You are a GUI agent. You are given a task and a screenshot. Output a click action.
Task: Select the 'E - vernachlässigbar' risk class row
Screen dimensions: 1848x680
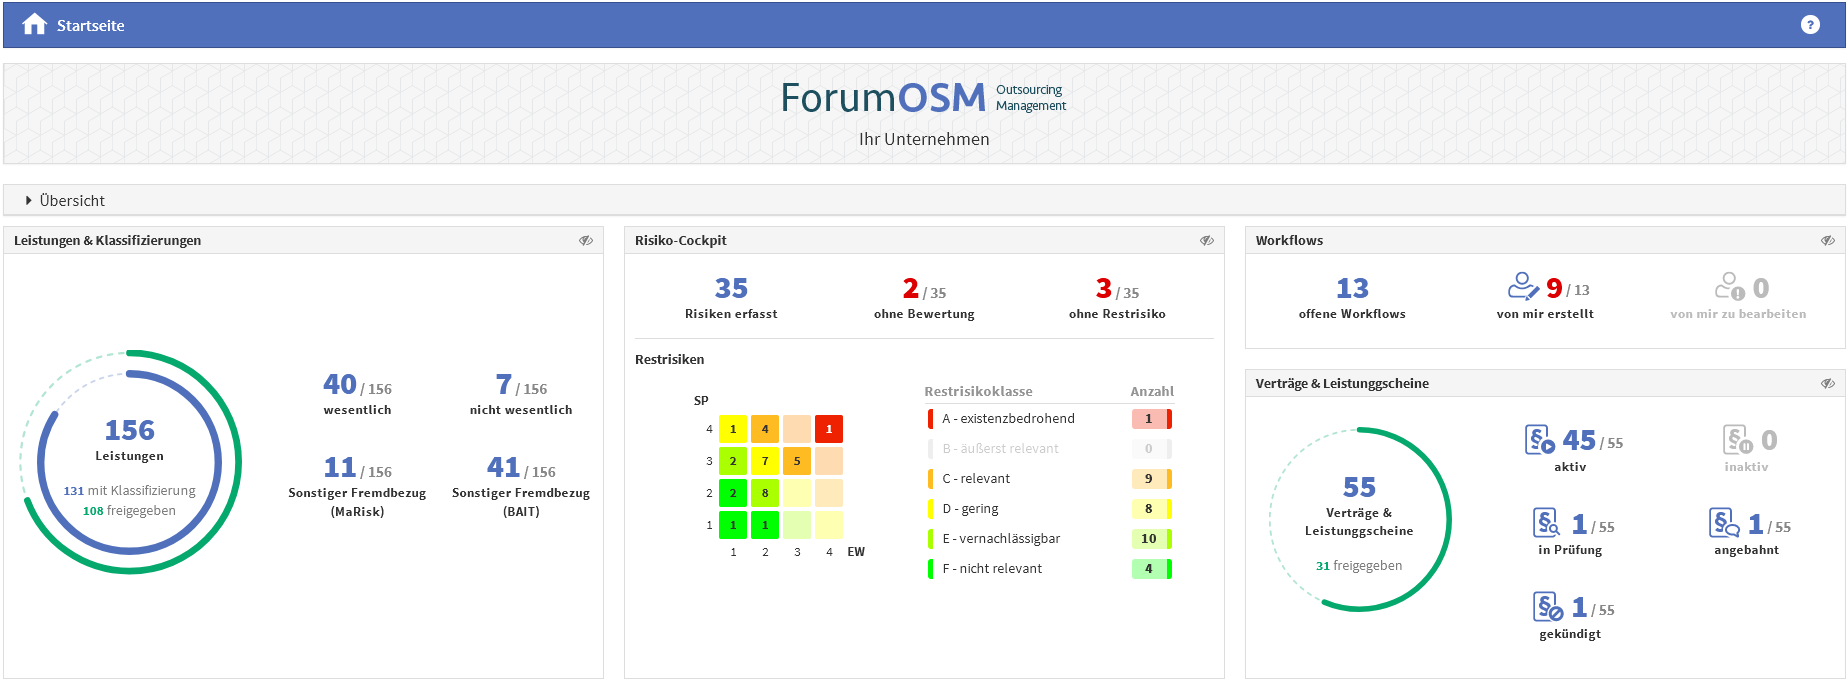[x=1050, y=539]
